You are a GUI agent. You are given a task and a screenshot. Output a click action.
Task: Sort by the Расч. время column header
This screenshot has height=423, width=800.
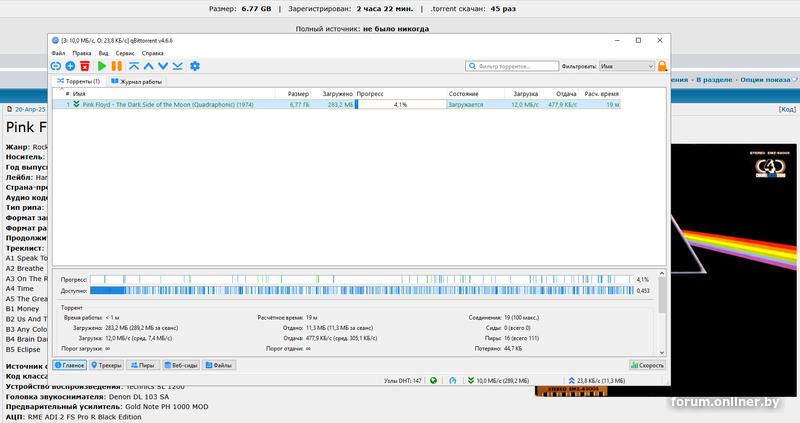601,94
